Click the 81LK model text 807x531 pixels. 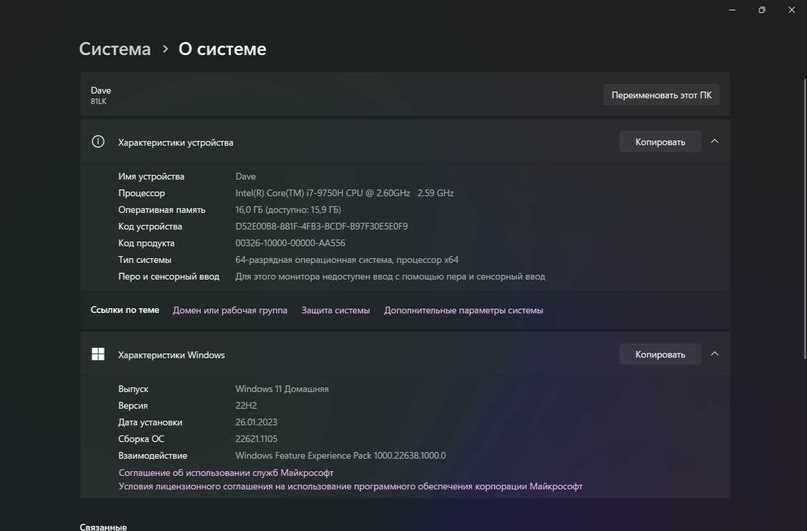(99, 101)
